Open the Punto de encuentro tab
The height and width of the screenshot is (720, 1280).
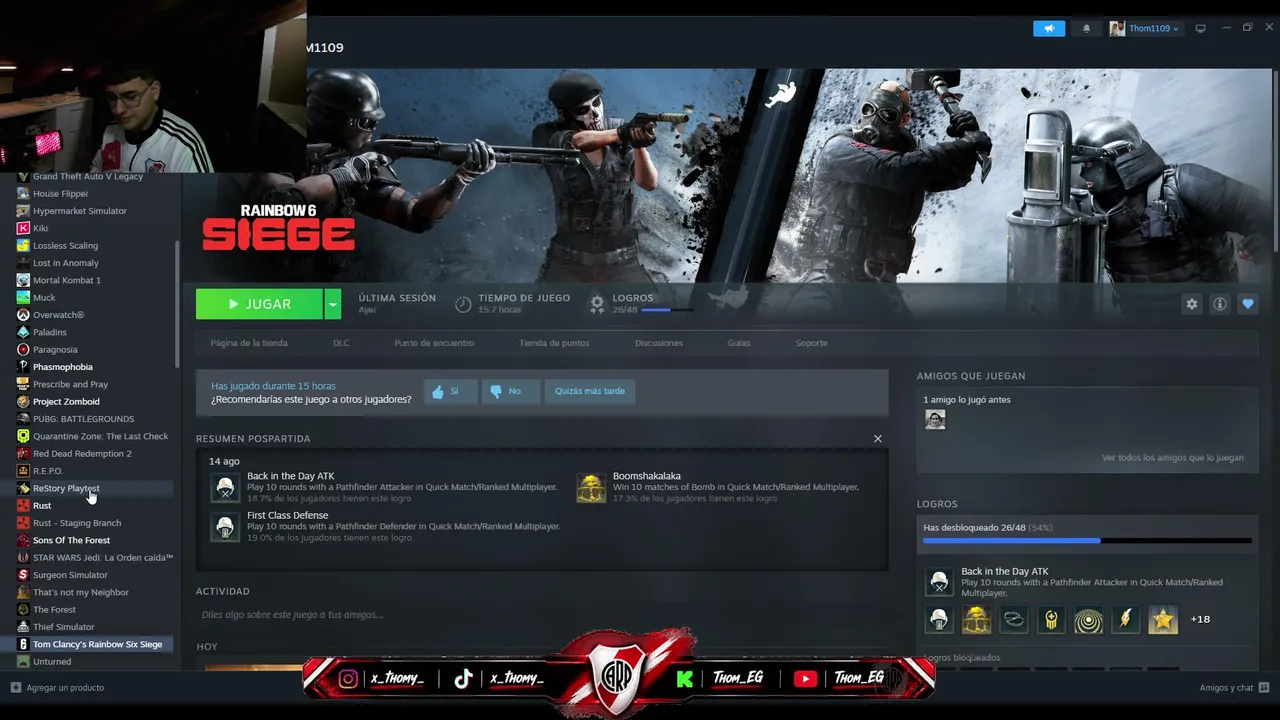tap(434, 343)
